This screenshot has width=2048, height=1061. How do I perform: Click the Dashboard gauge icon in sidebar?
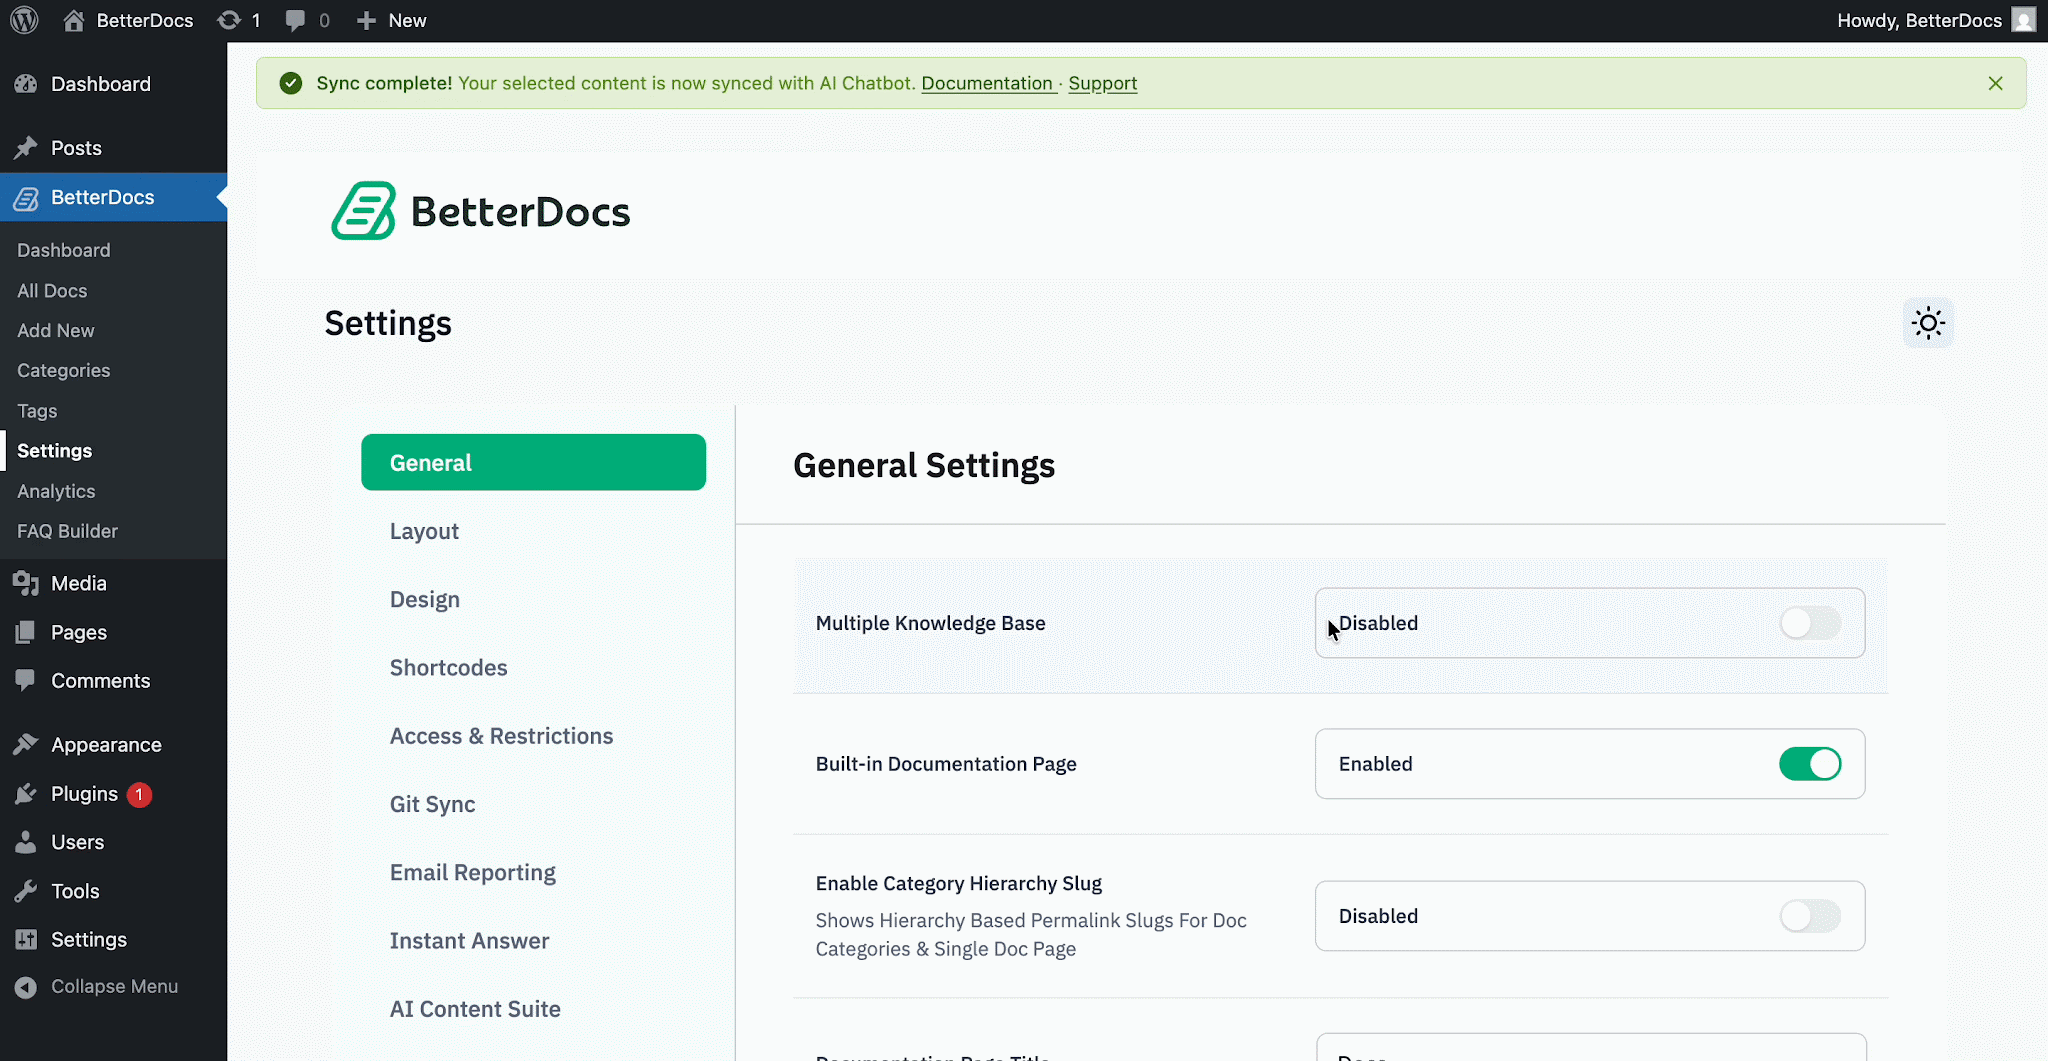click(26, 84)
